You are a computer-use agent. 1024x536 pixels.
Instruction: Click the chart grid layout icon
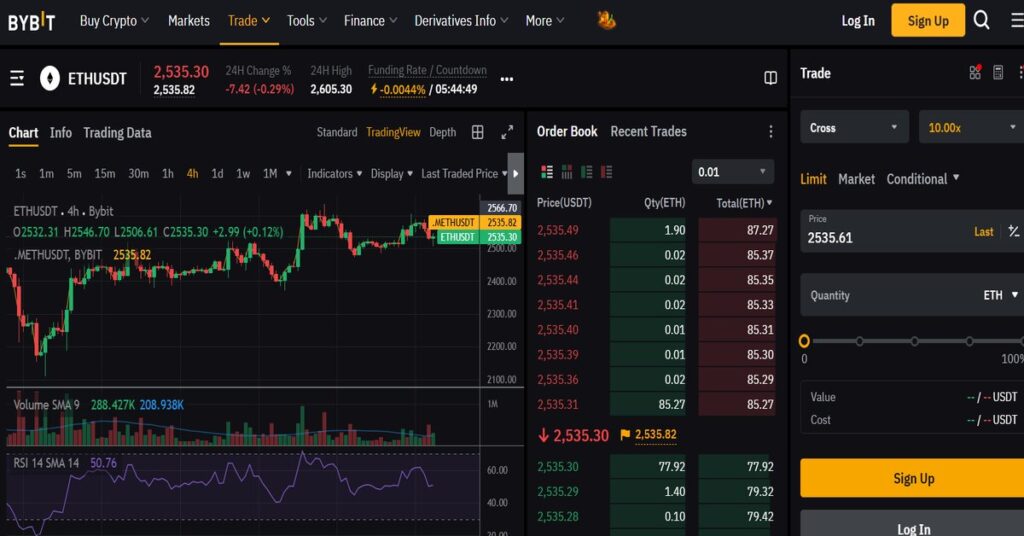coord(477,133)
